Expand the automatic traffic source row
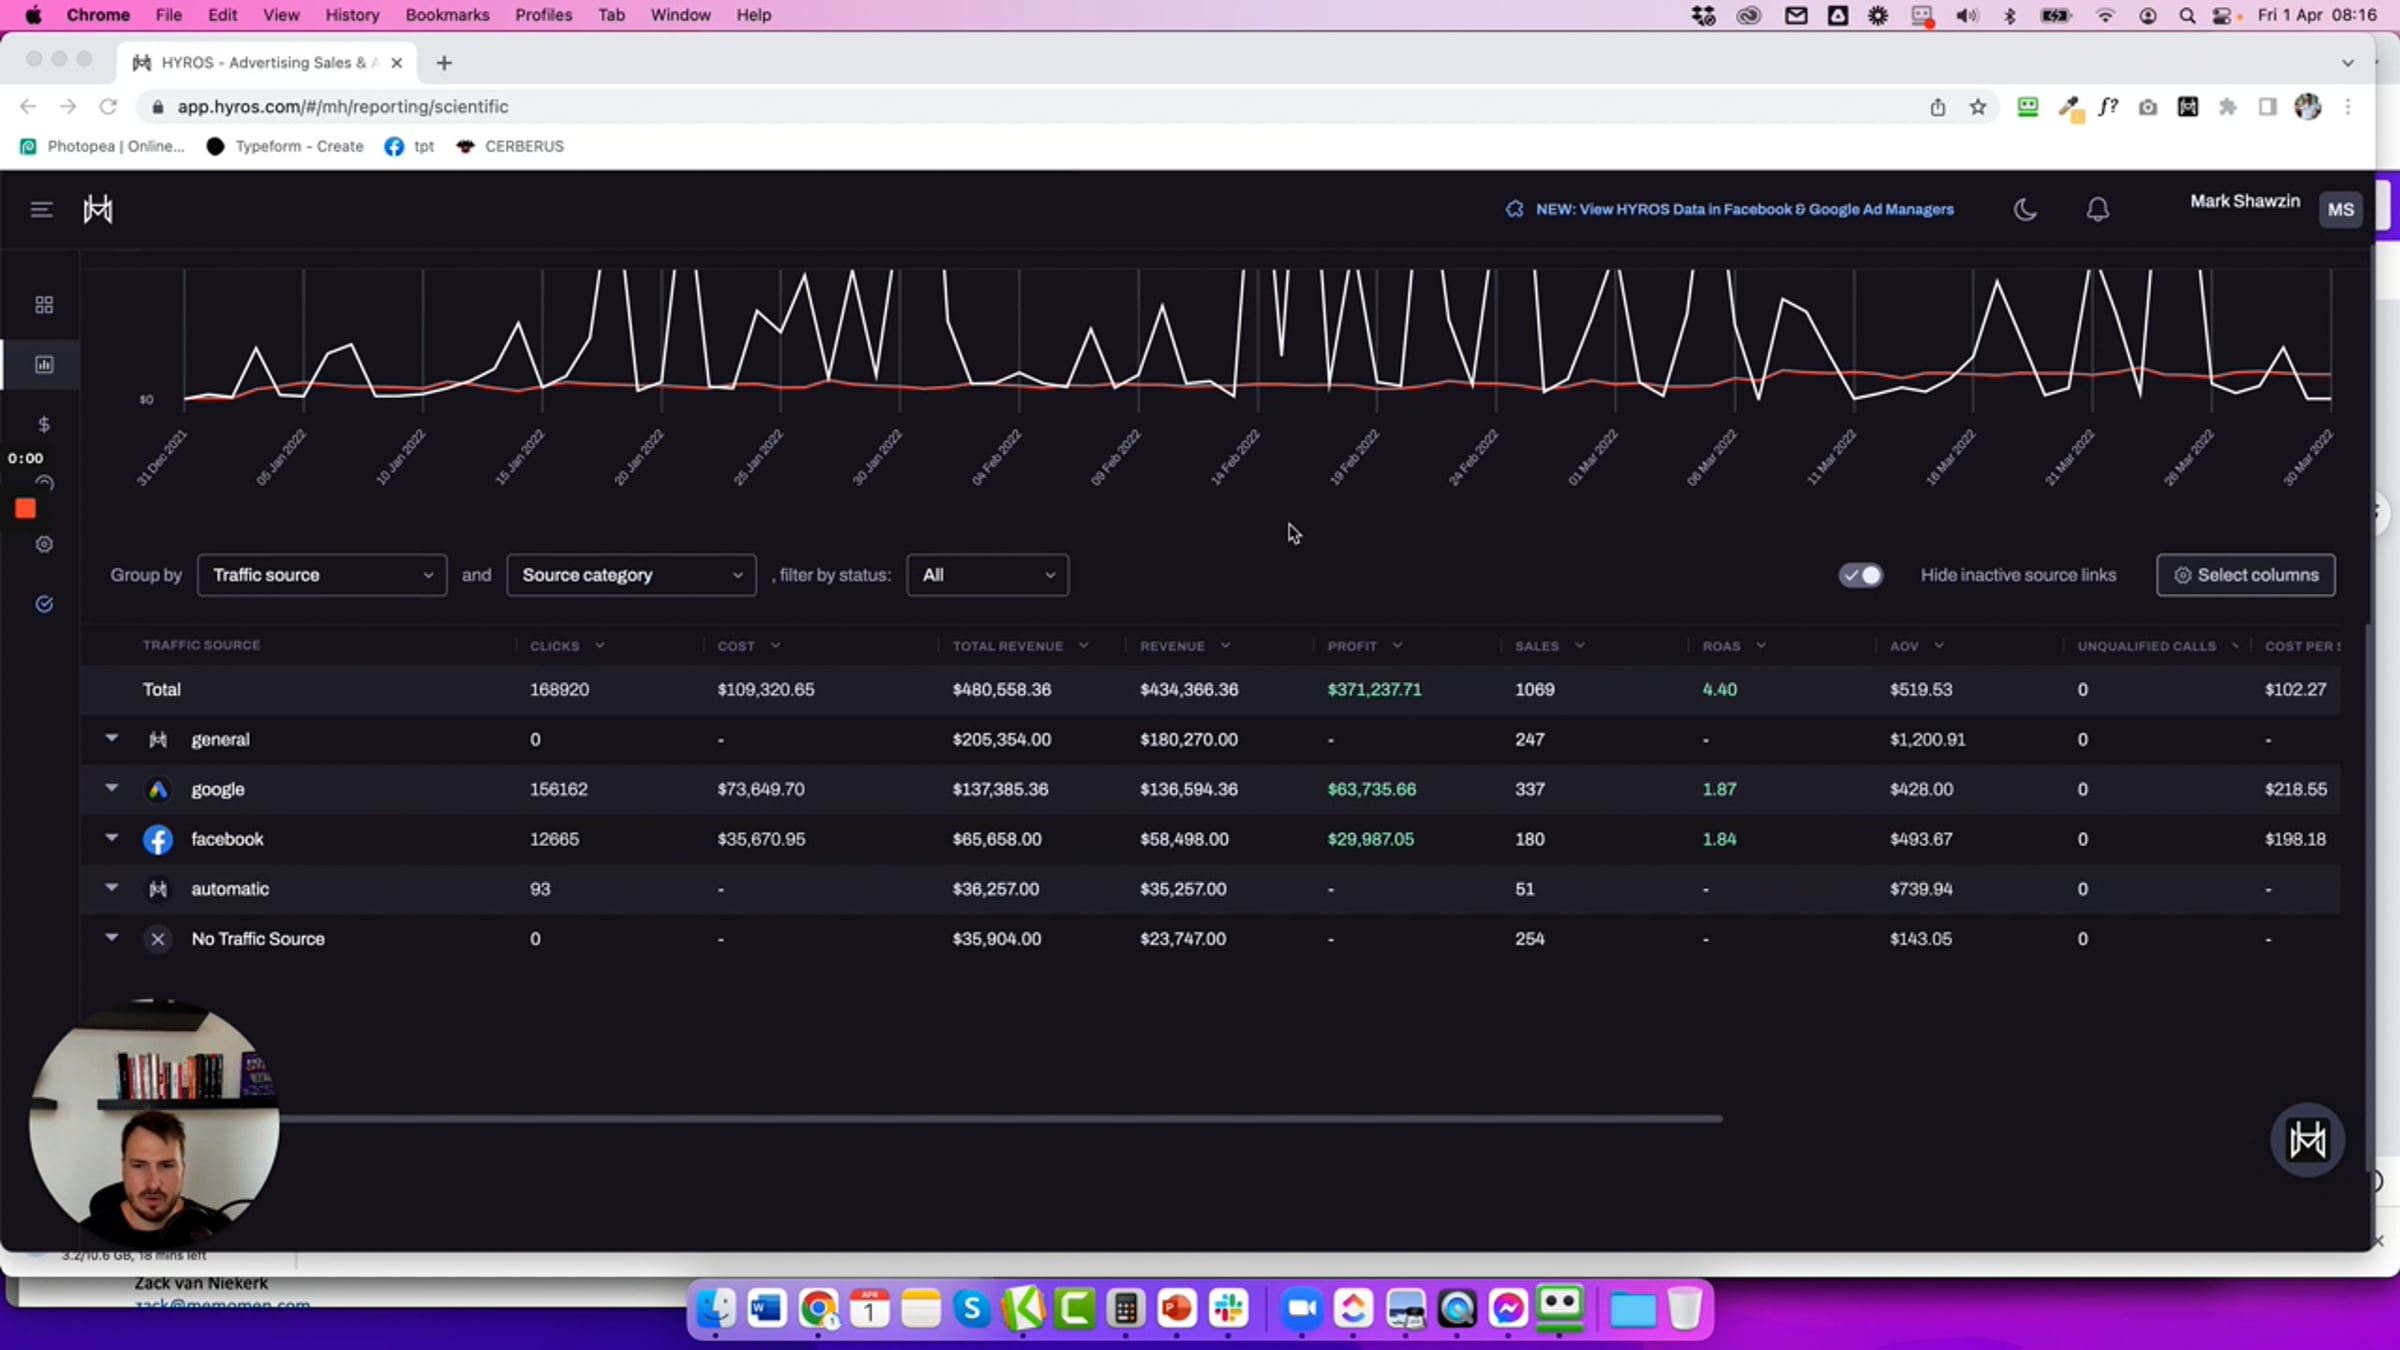The width and height of the screenshot is (2400, 1350). (x=112, y=888)
